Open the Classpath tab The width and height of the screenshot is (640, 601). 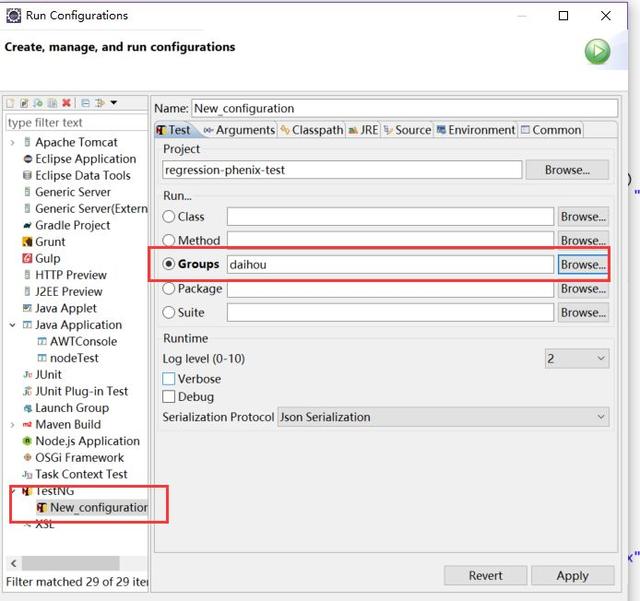(x=312, y=130)
